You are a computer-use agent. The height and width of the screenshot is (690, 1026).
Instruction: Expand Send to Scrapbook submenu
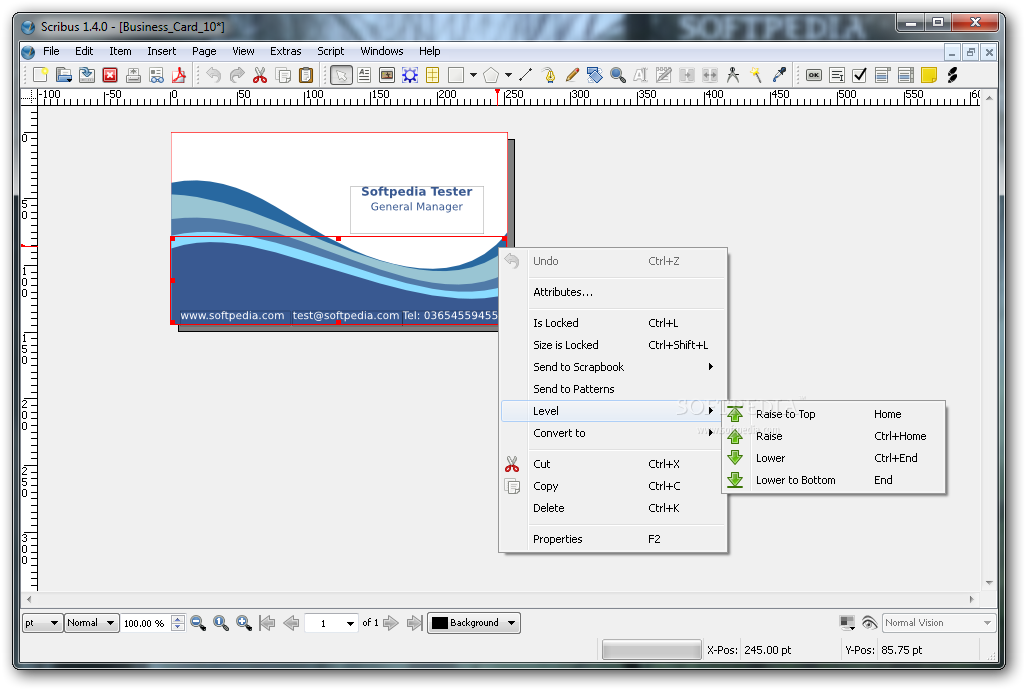tap(613, 367)
